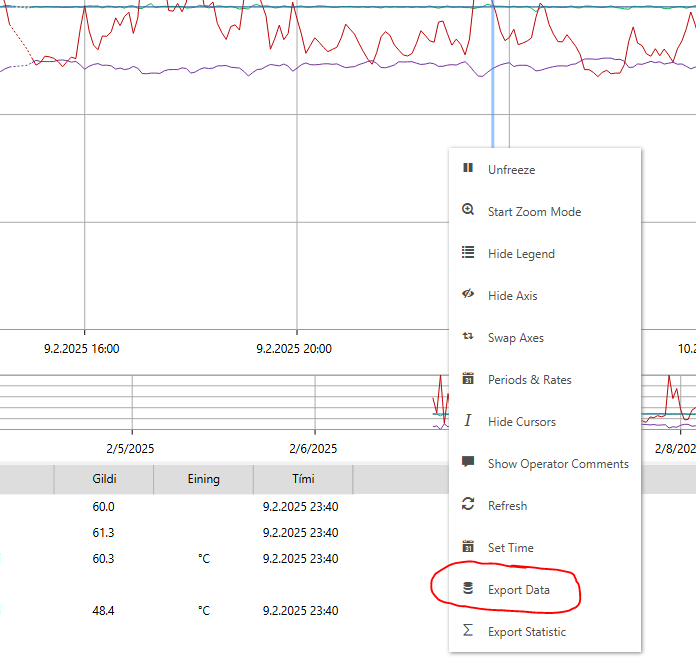The image size is (696, 662).
Task: Click the pause icon beside Unfreeze
Action: pyautogui.click(x=467, y=169)
